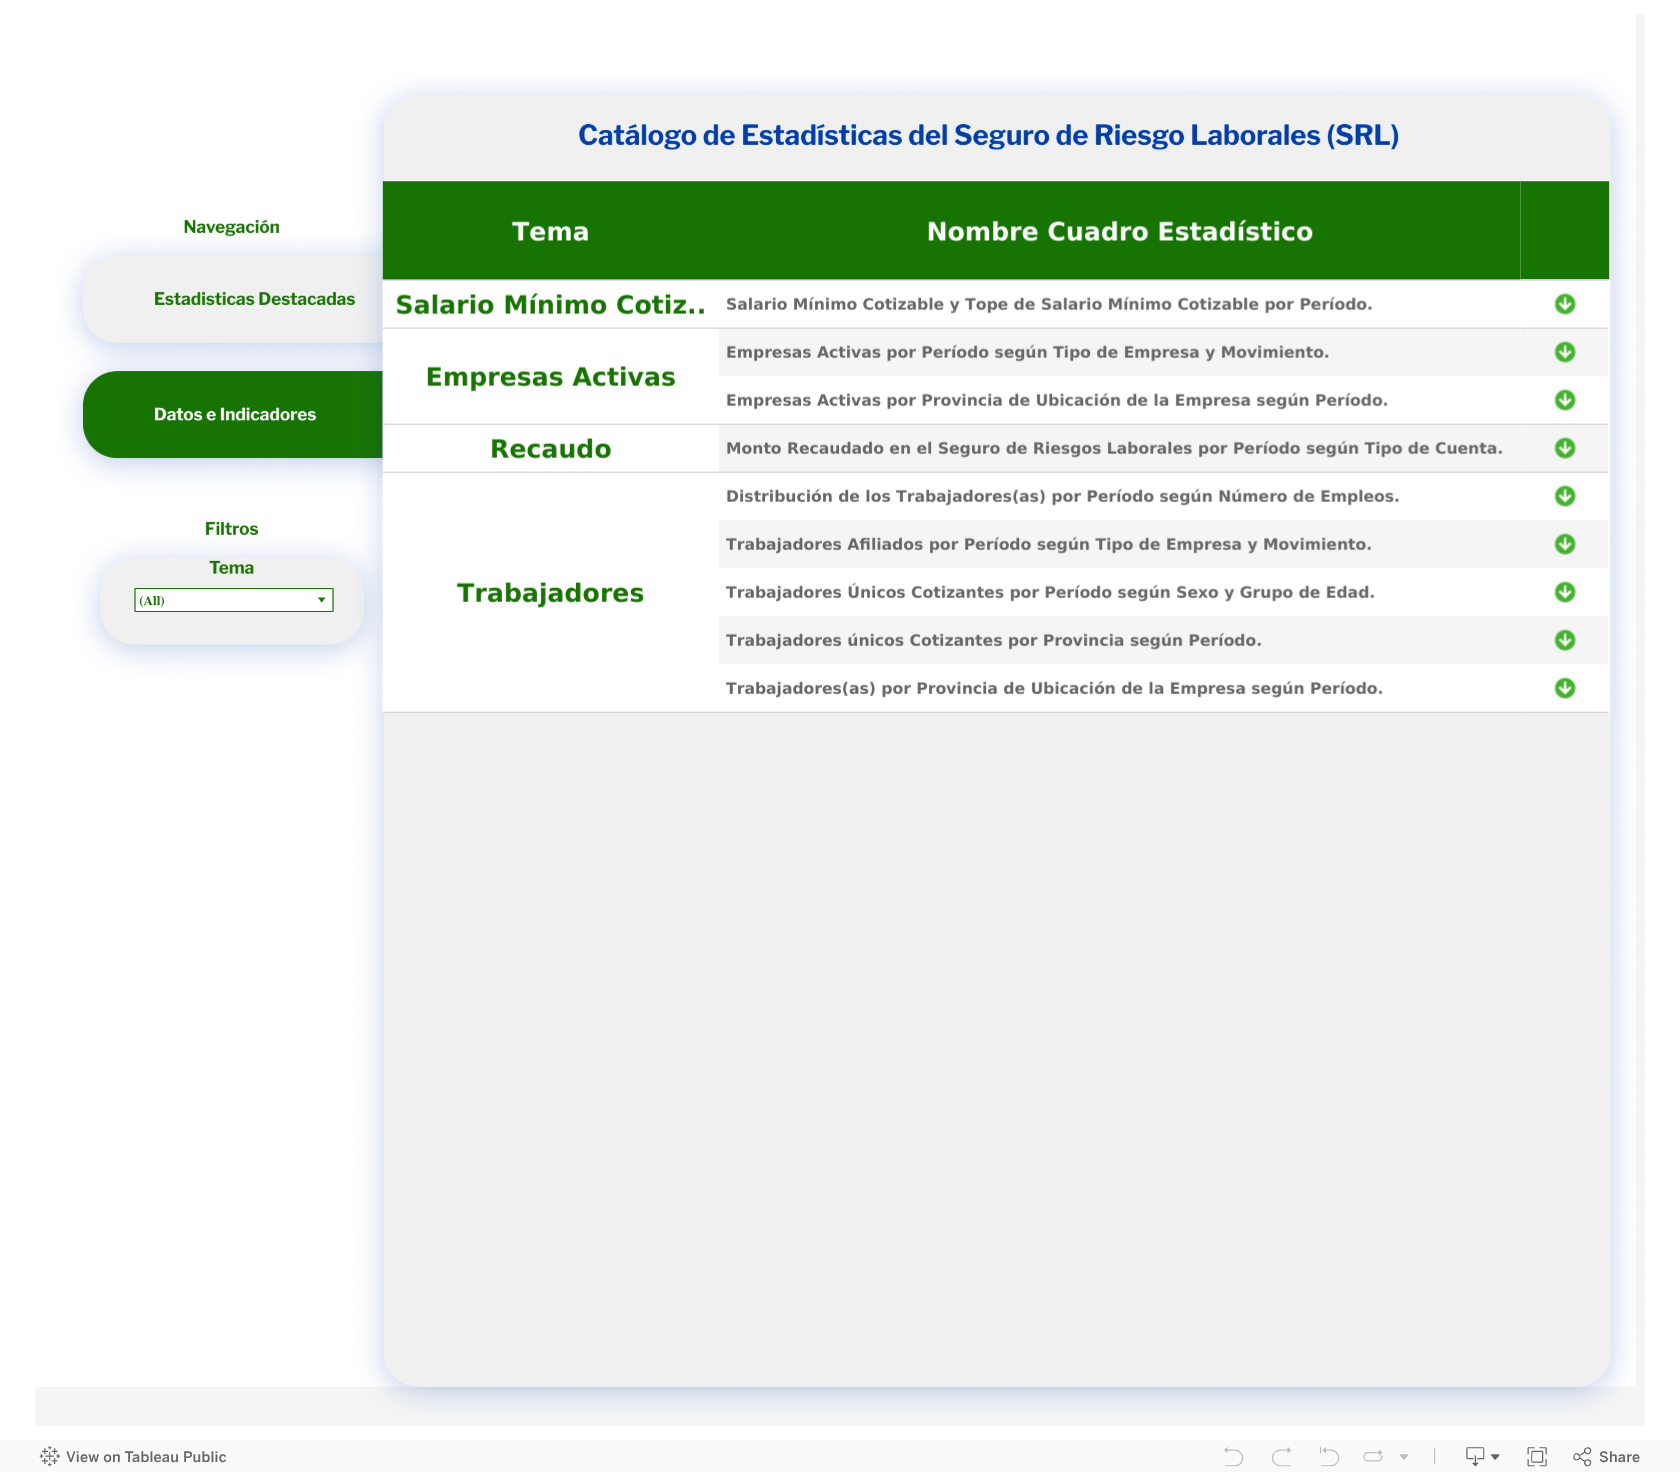The height and width of the screenshot is (1472, 1680).
Task: Click 'Monto Recaudado en el Seguro' row text
Action: (x=1114, y=448)
